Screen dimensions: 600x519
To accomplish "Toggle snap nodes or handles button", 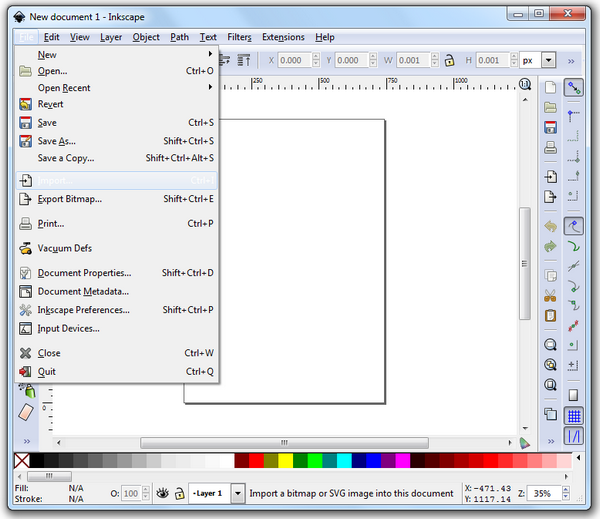I will coord(574,226).
